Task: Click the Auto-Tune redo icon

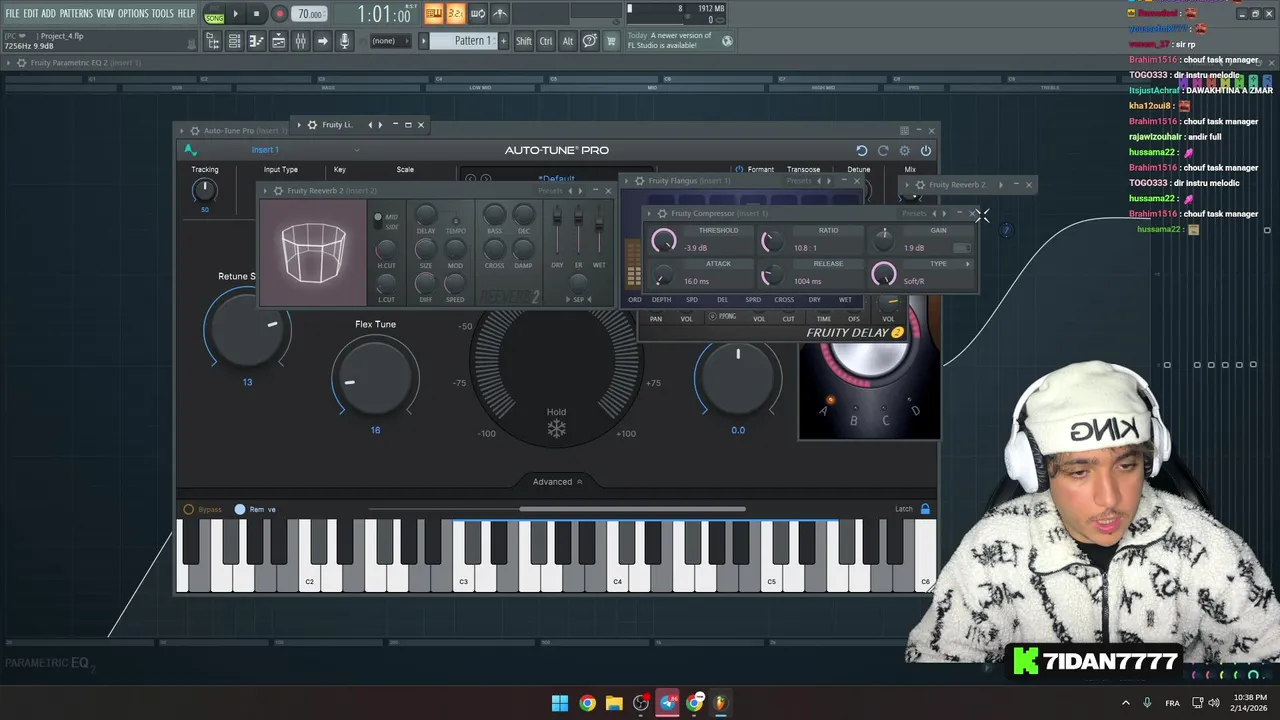Action: coord(883,150)
